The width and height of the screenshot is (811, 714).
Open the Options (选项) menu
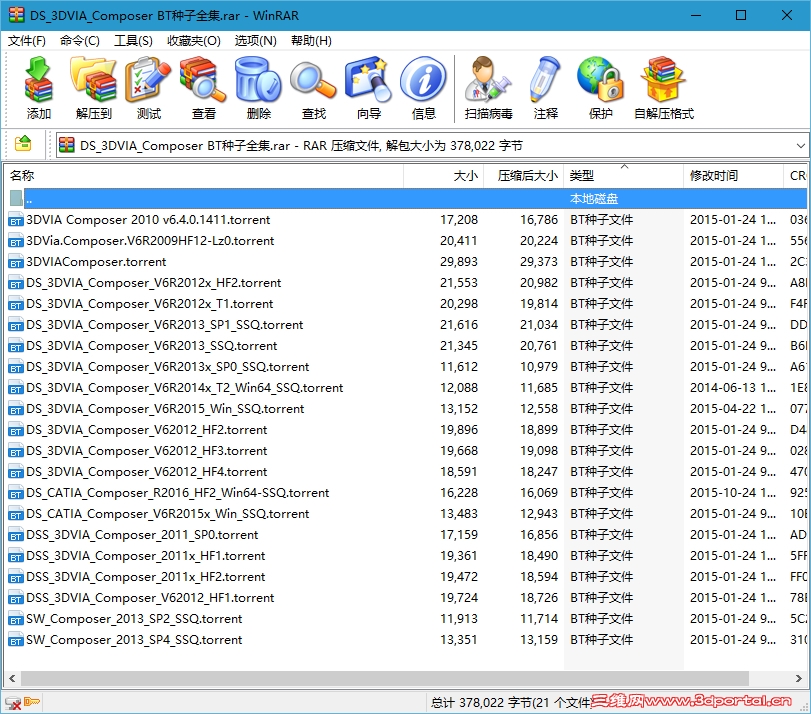[x=256, y=40]
